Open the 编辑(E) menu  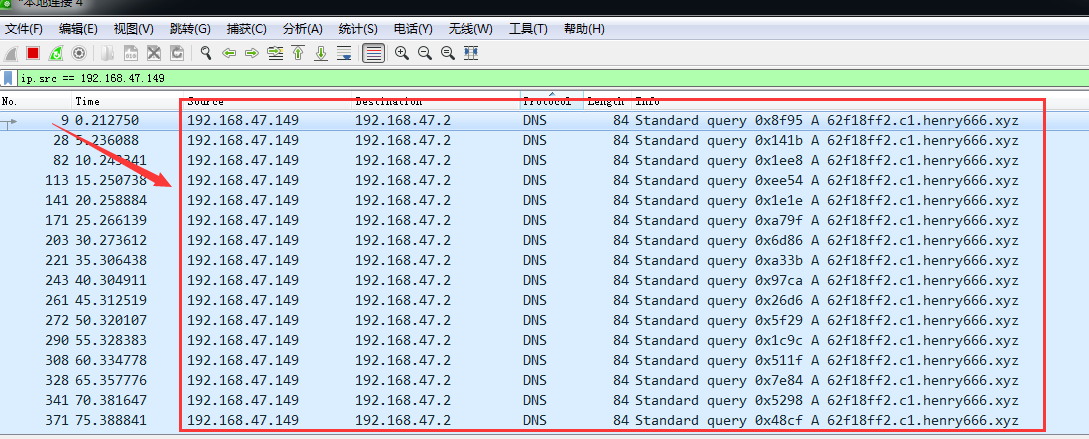pos(78,29)
